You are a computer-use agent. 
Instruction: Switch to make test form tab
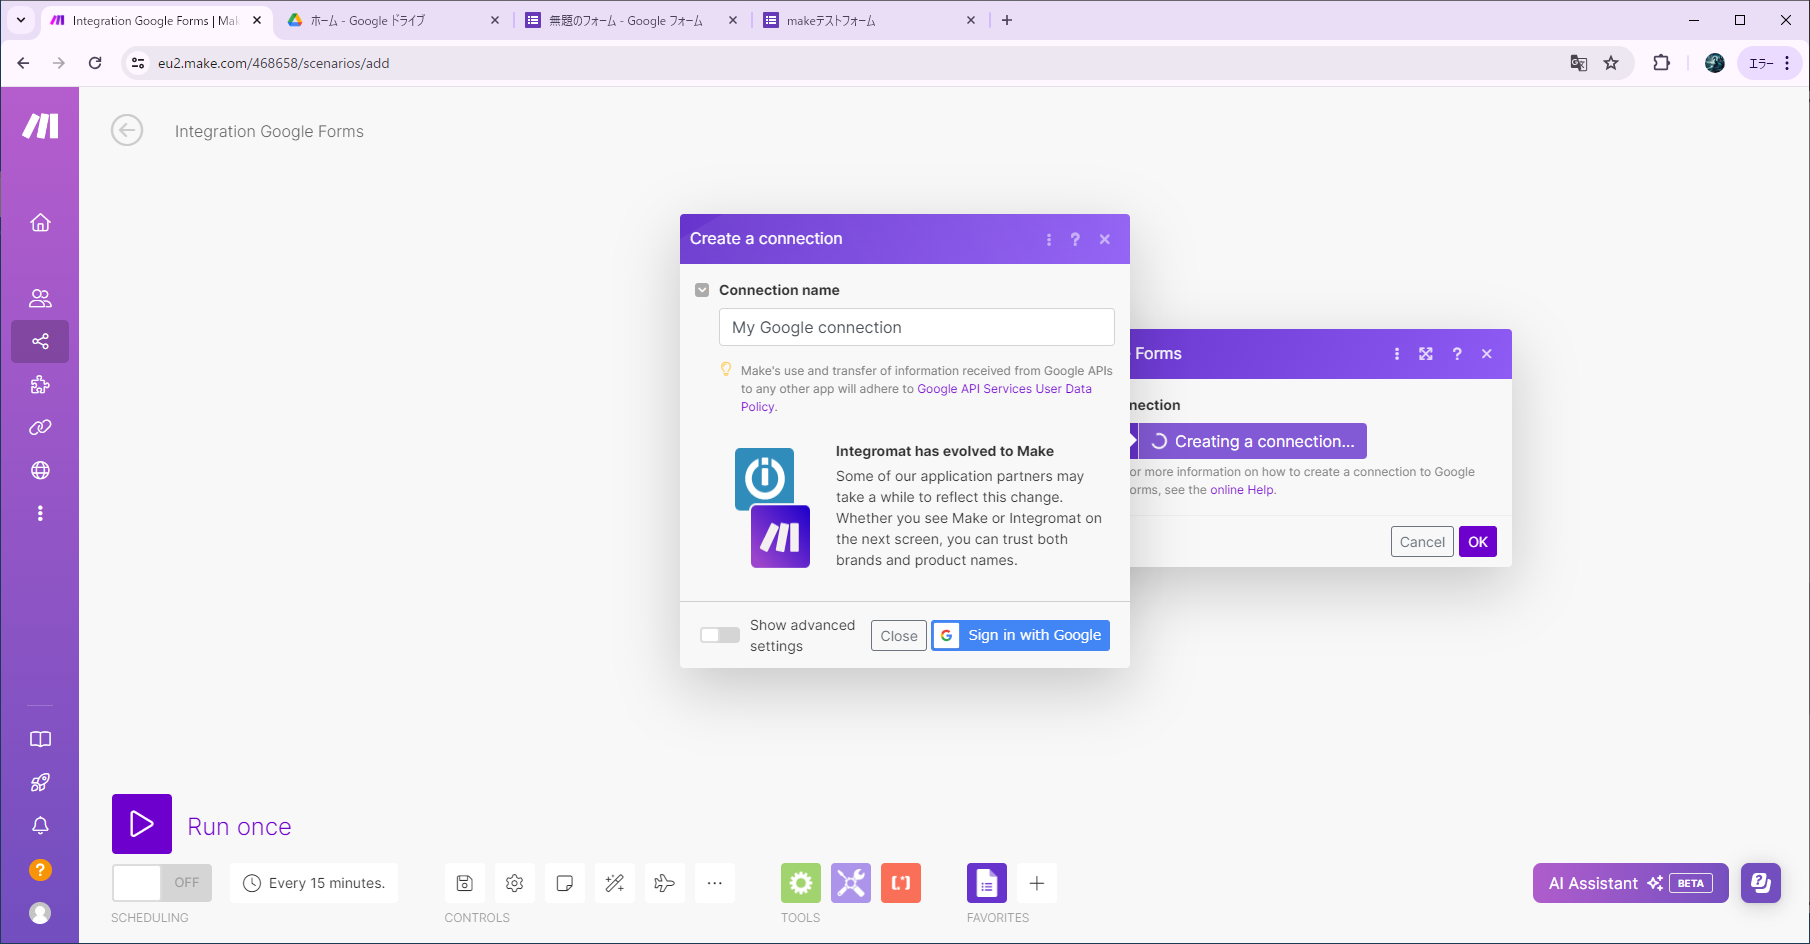coord(868,20)
